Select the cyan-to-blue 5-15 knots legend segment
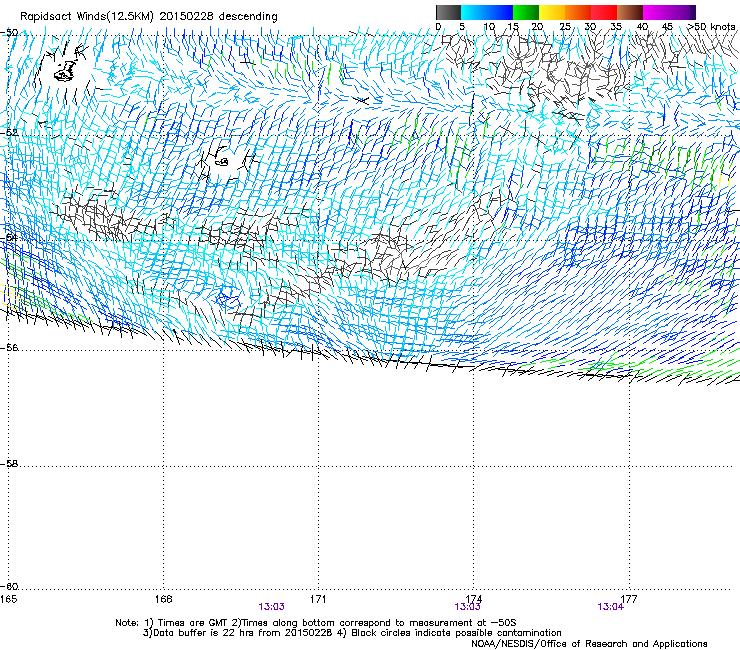 (x=487, y=12)
